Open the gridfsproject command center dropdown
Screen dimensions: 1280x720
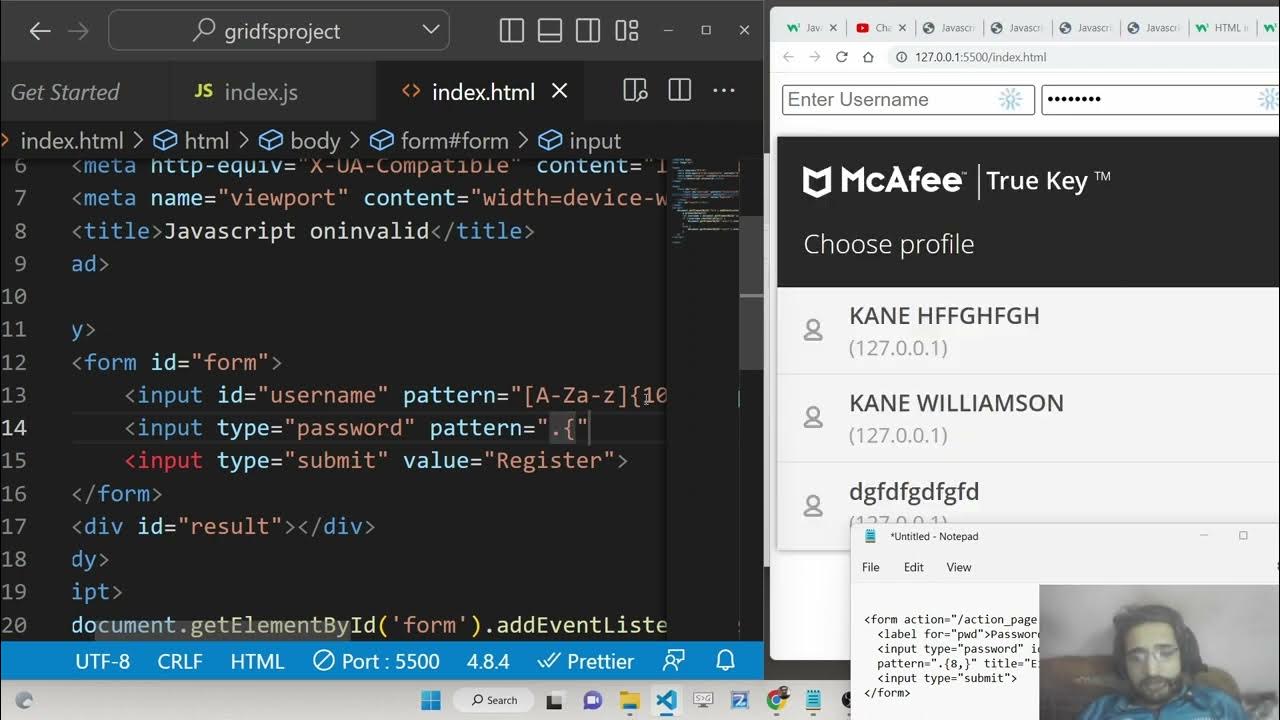click(431, 31)
